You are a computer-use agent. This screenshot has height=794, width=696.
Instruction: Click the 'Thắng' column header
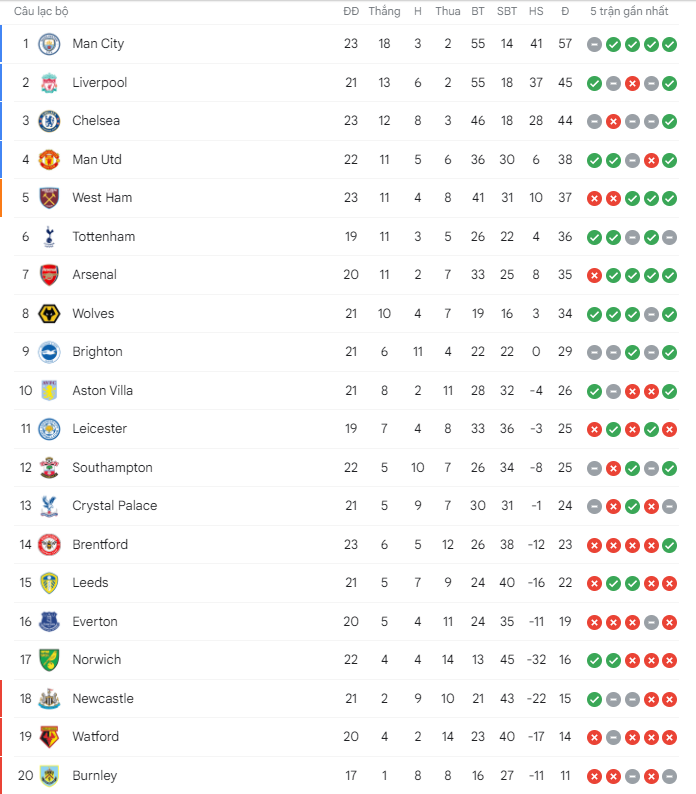click(384, 11)
